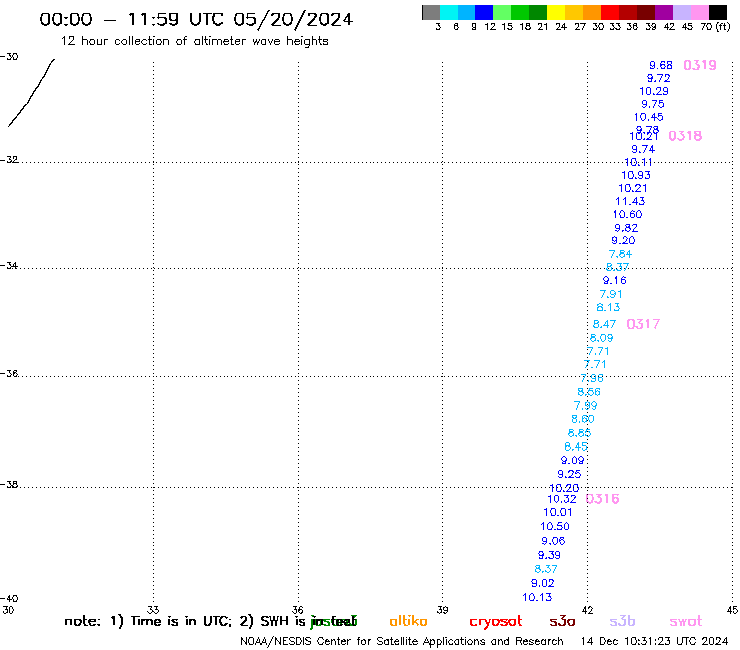Viewport: 740px width, 650px height.
Task: Click the subtitle '12 hour collection of altimeter wave heights'
Action: pos(194,41)
